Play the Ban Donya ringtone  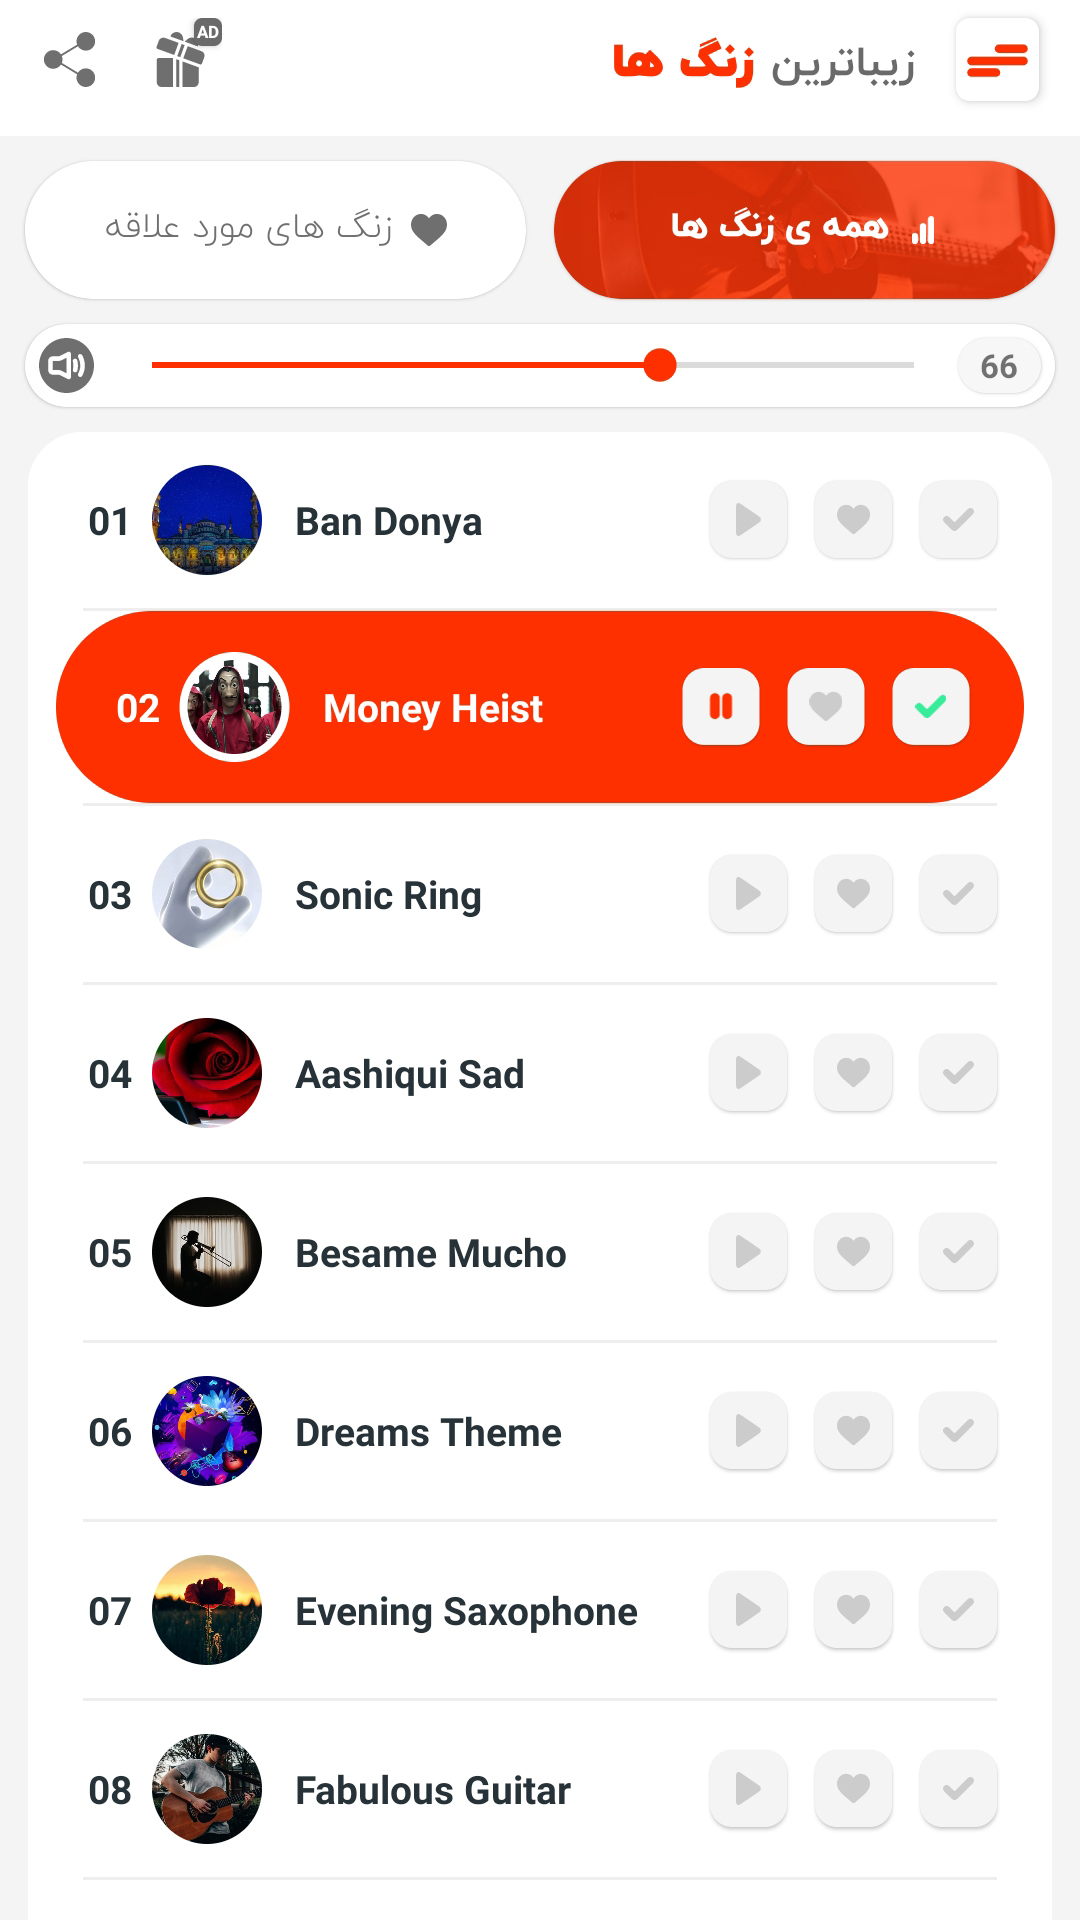tap(748, 520)
